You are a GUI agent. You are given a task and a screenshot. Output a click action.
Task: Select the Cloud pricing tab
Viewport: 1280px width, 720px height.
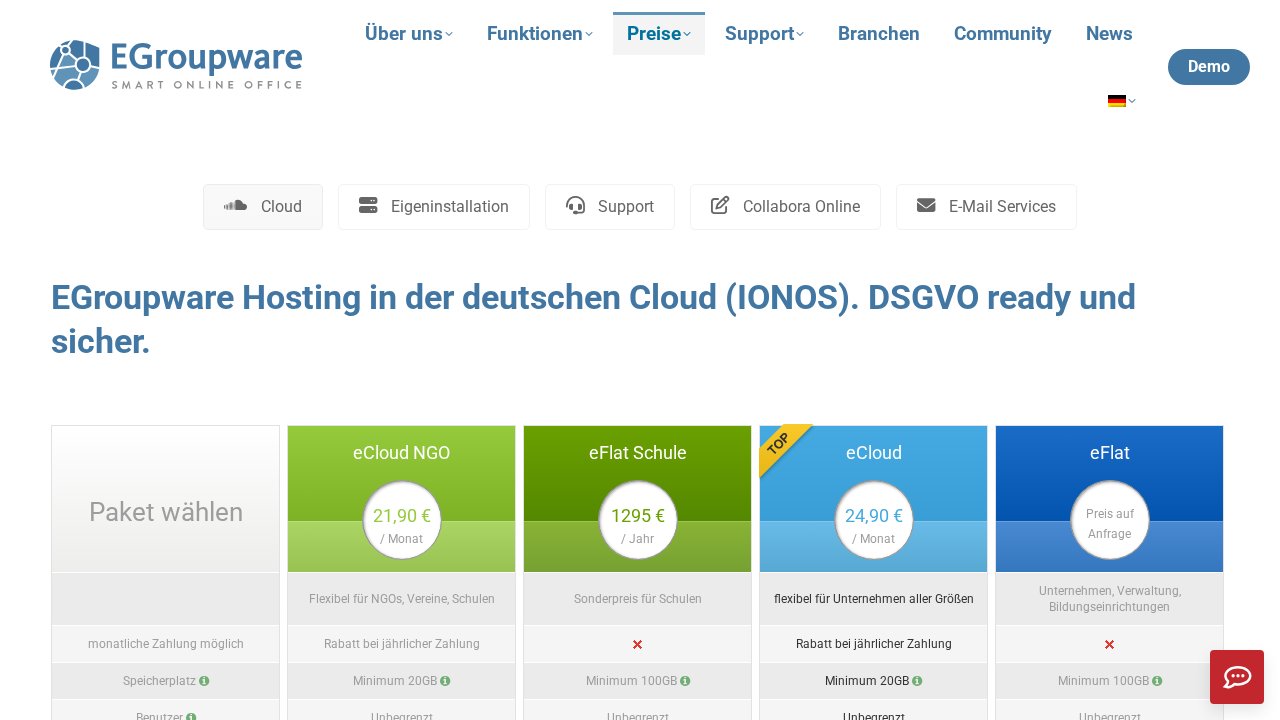(x=263, y=207)
